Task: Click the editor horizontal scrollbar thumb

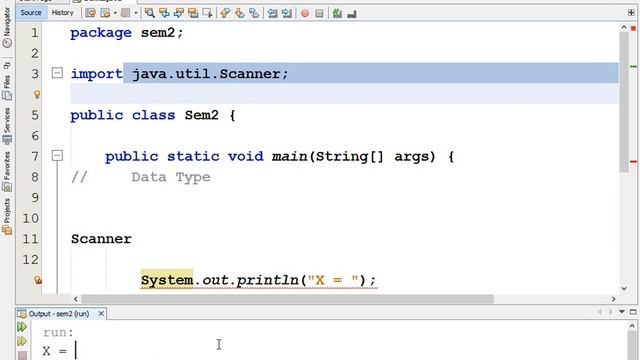Action: point(287,299)
